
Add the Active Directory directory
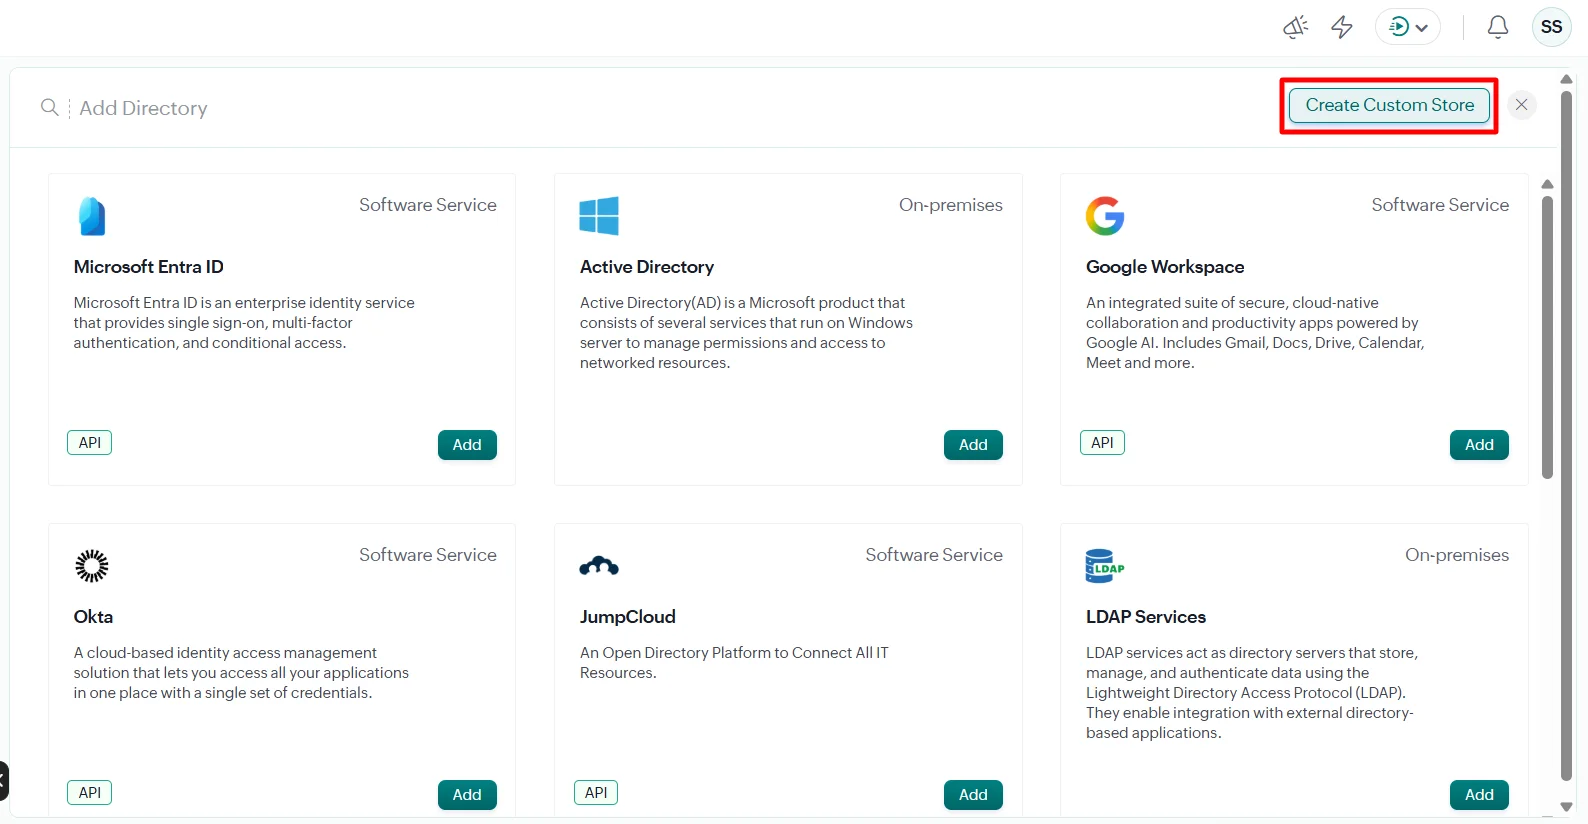[x=973, y=445]
